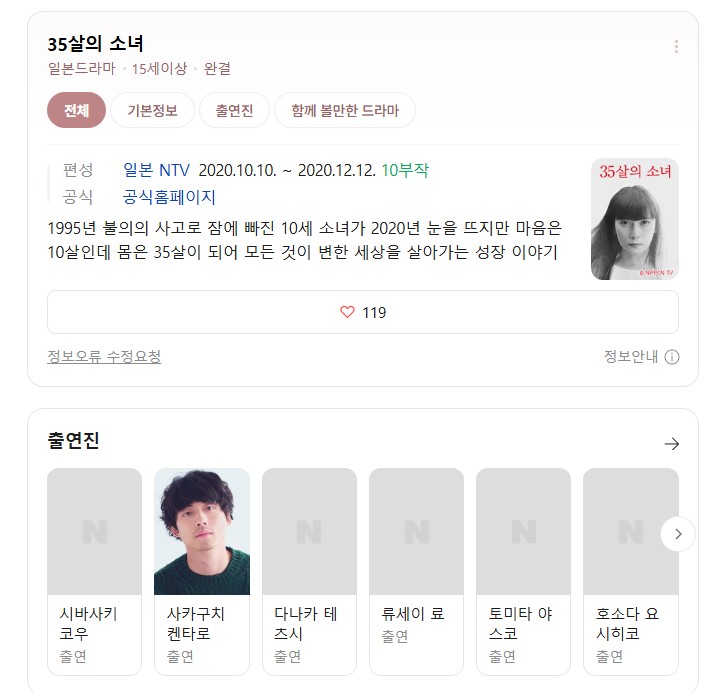Select the 류세이 료 cast card
The height and width of the screenshot is (692, 713).
(x=417, y=572)
